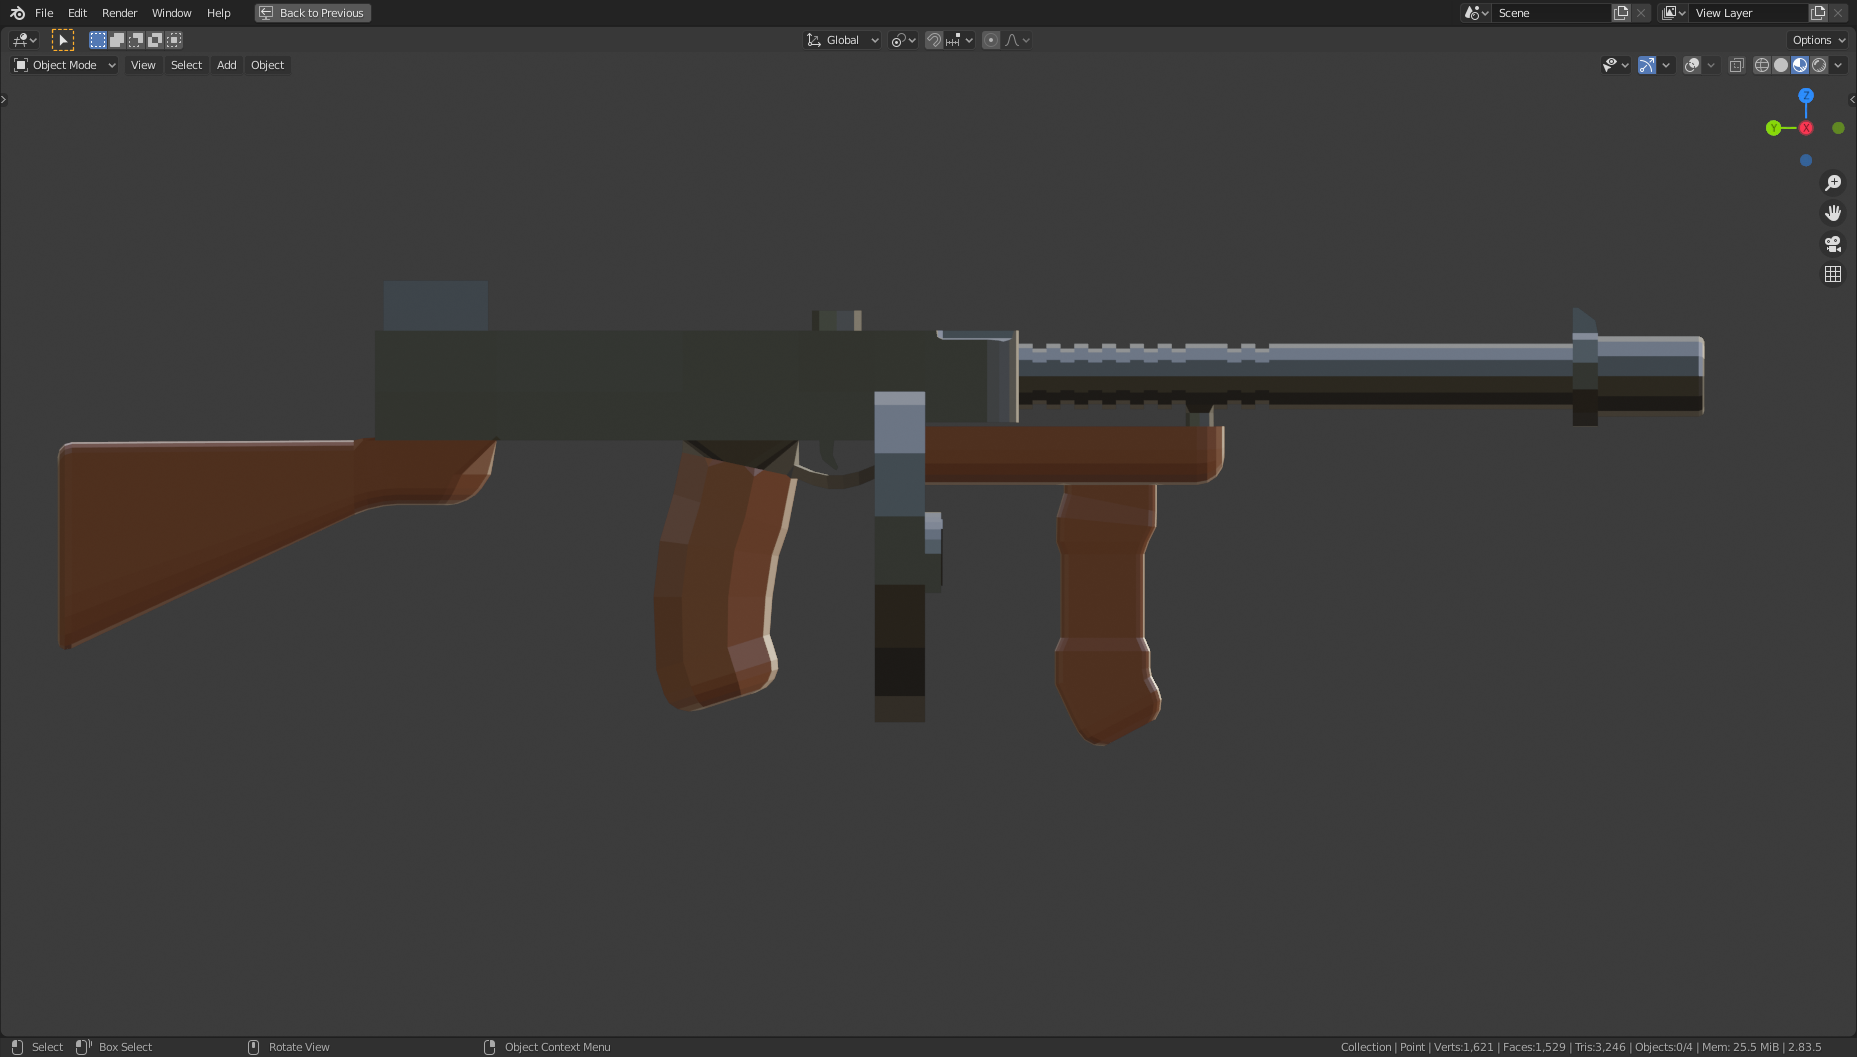1857x1057 pixels.
Task: Click the Move view hand icon
Action: (1833, 212)
